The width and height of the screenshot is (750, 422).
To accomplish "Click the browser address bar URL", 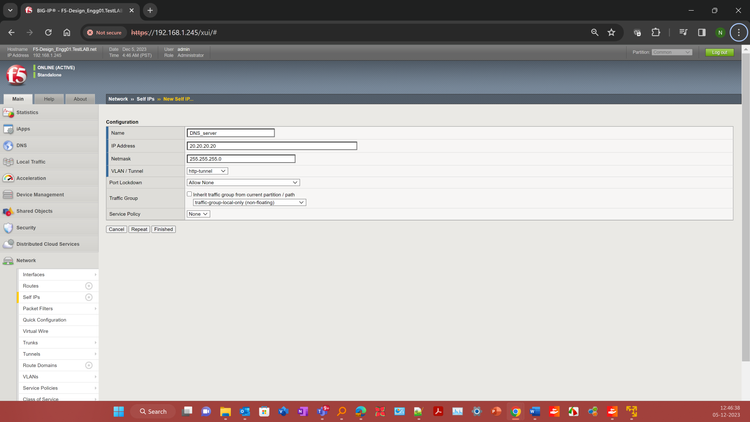I will pos(174,33).
